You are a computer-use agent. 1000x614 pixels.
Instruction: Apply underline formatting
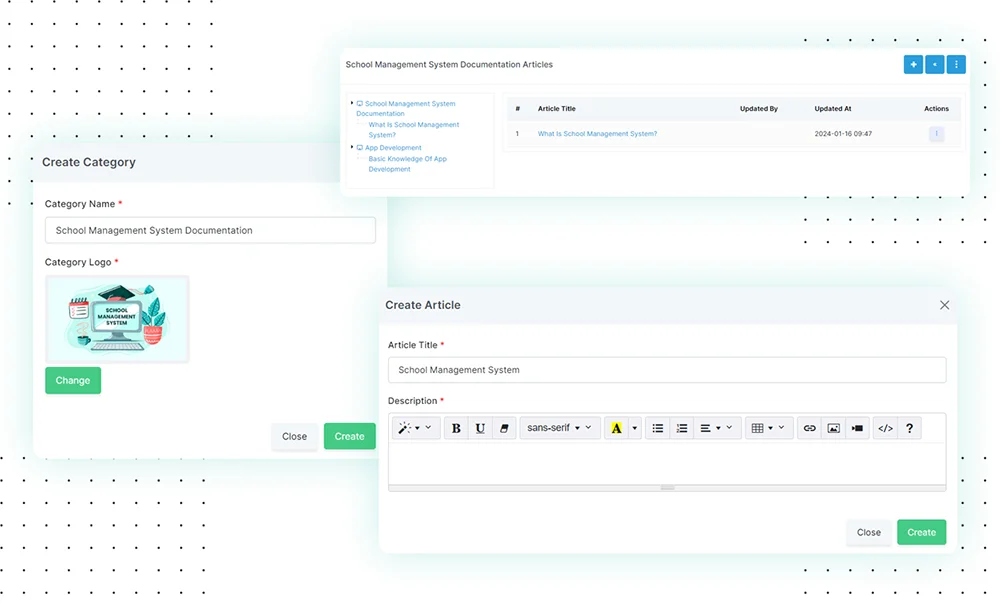480,428
